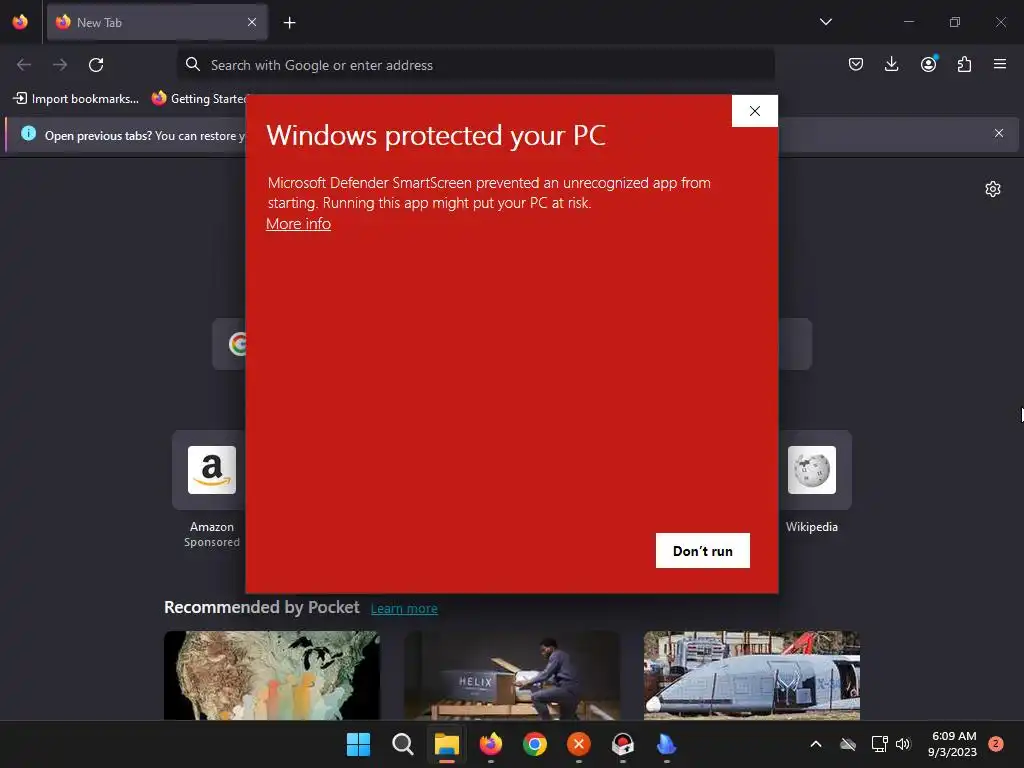This screenshot has width=1024, height=768.
Task: Open the Helix mattress Pocket story
Action: coord(512,675)
